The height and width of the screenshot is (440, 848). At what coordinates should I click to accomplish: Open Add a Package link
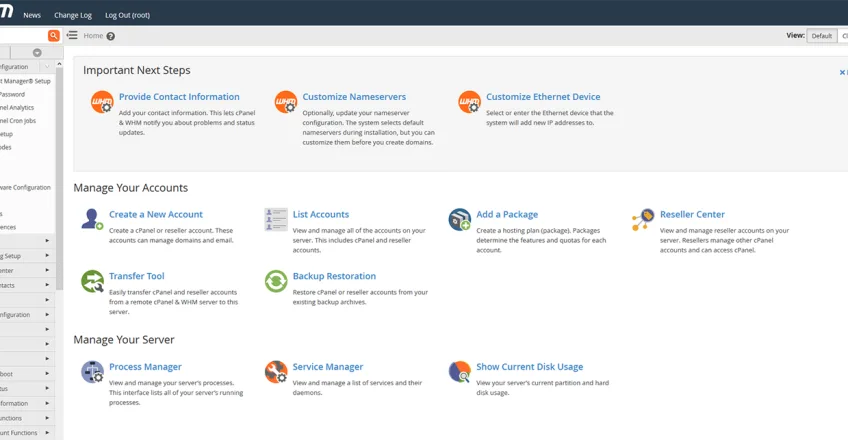click(x=507, y=215)
